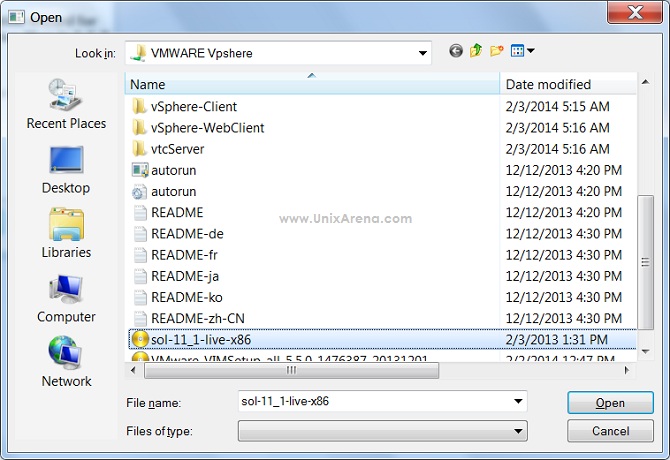This screenshot has height=460, width=670.
Task: Go to Desktop in sidebar
Action: (66, 170)
